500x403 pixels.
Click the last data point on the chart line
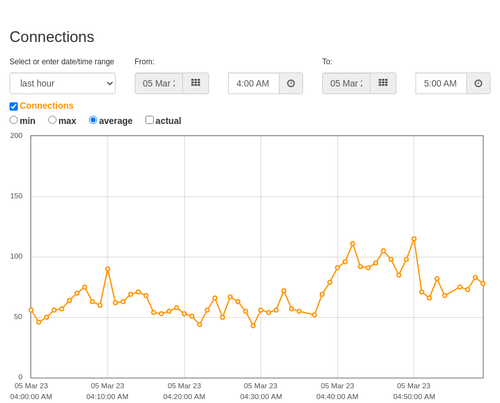pos(483,283)
